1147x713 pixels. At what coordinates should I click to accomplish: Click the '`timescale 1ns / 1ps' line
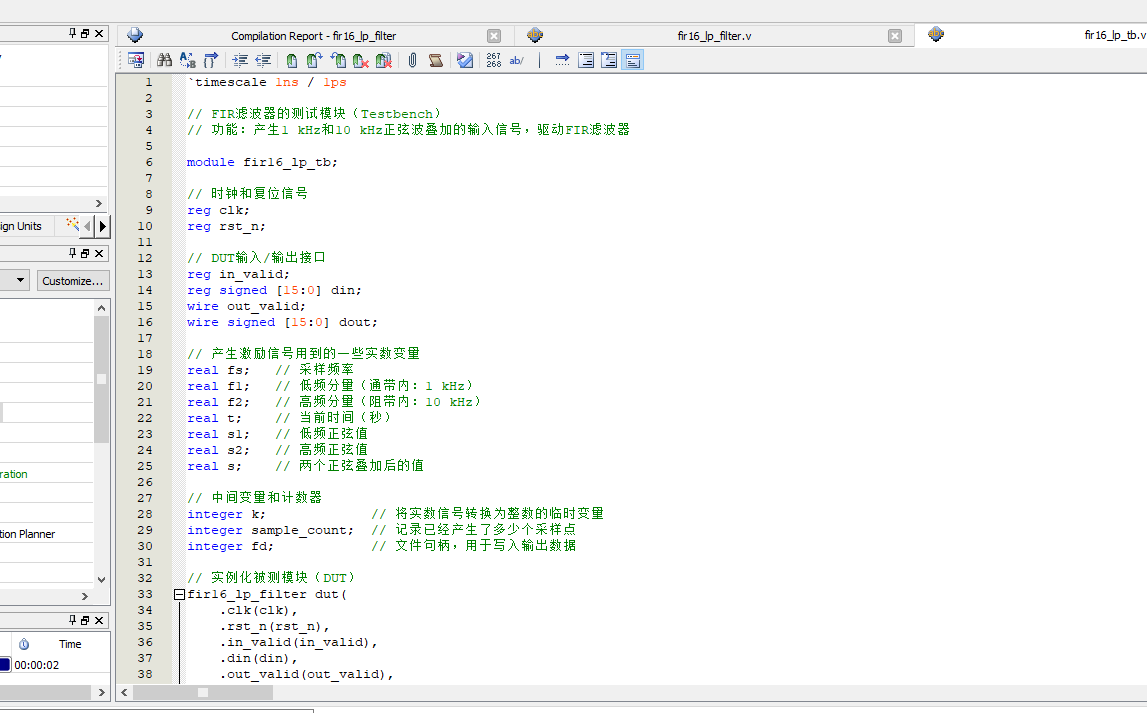[x=266, y=82]
